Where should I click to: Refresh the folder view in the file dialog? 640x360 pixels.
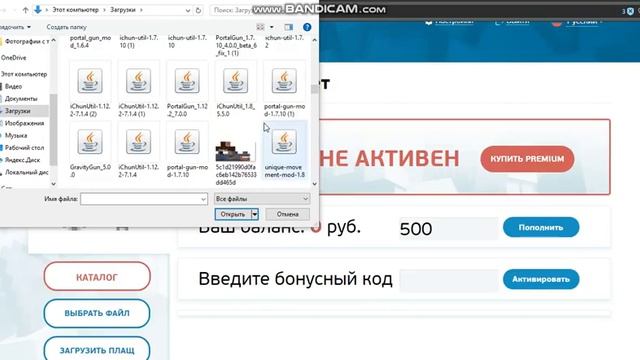(x=198, y=10)
